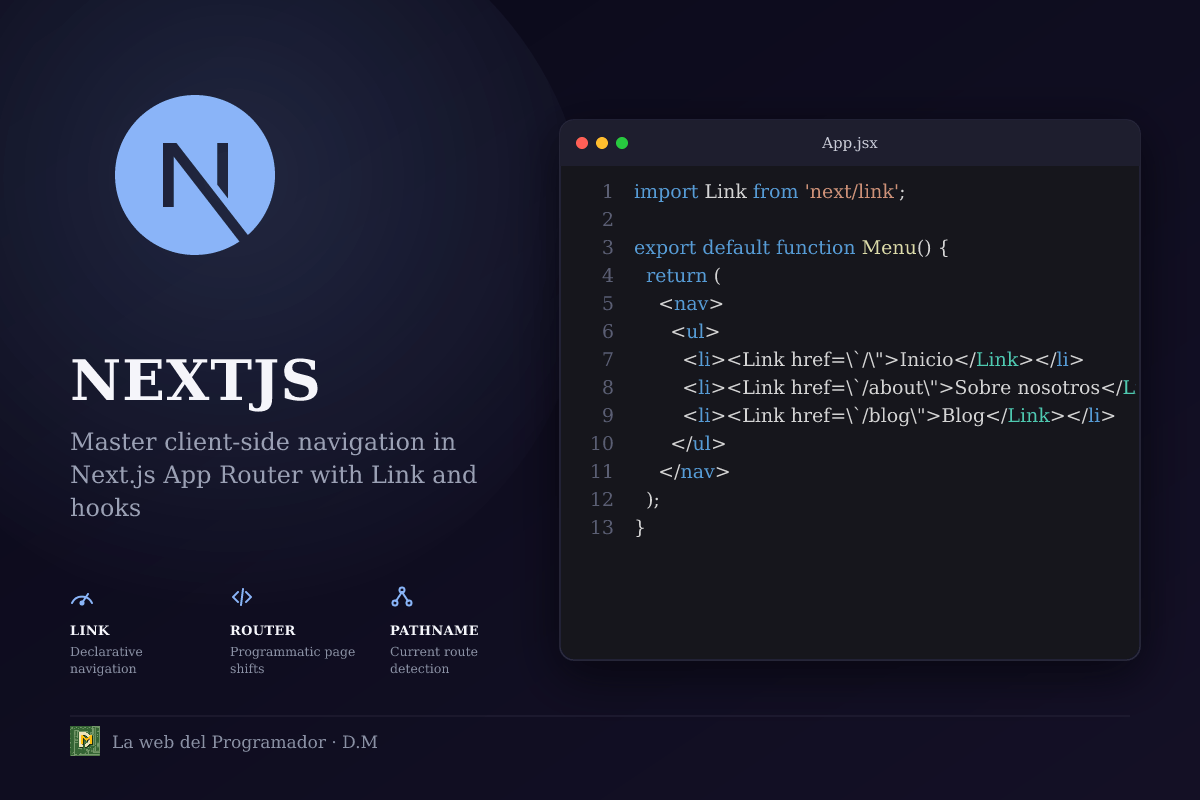This screenshot has height=800, width=1200.
Task: Select the App.jsx file title
Action: coord(850,143)
